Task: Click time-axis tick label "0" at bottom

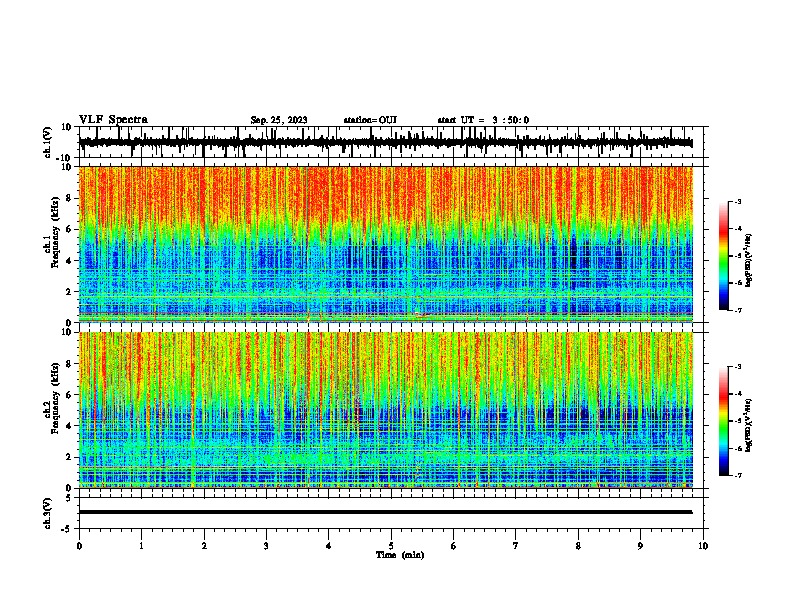Action: point(79,546)
